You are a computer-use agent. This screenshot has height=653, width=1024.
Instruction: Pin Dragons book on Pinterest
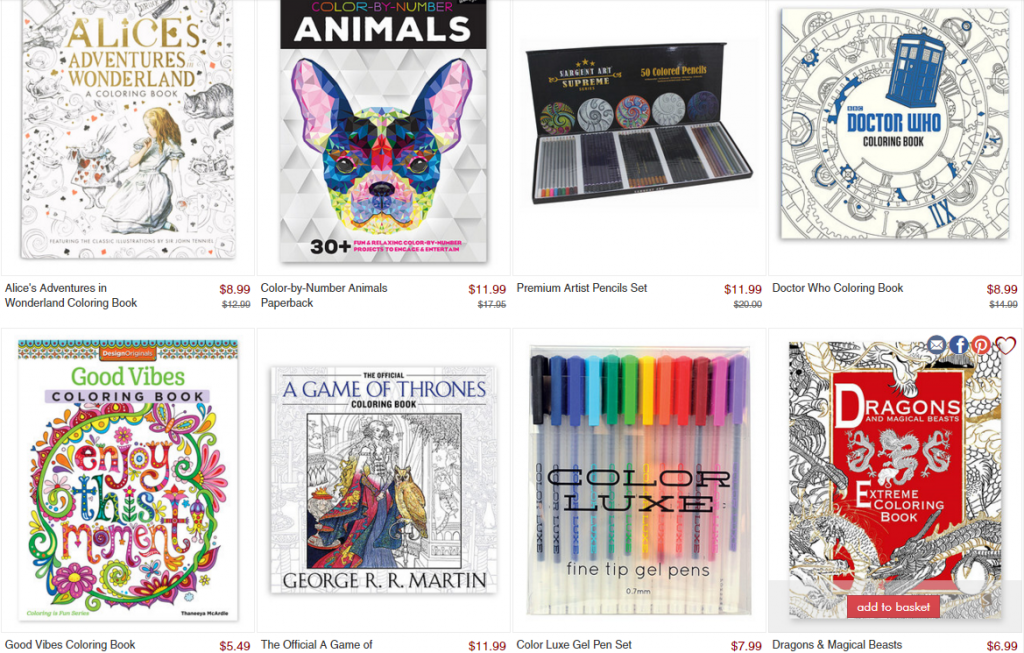click(980, 344)
